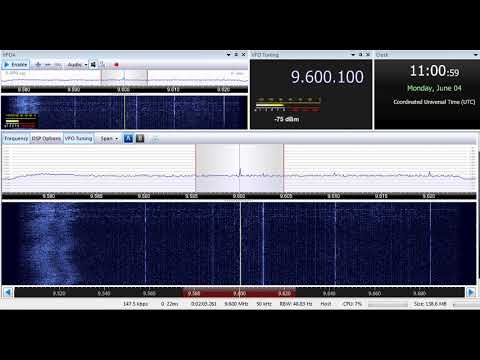Click the speaker mute icon in VFO-A toolbar
The image size is (480, 360).
(93, 64)
